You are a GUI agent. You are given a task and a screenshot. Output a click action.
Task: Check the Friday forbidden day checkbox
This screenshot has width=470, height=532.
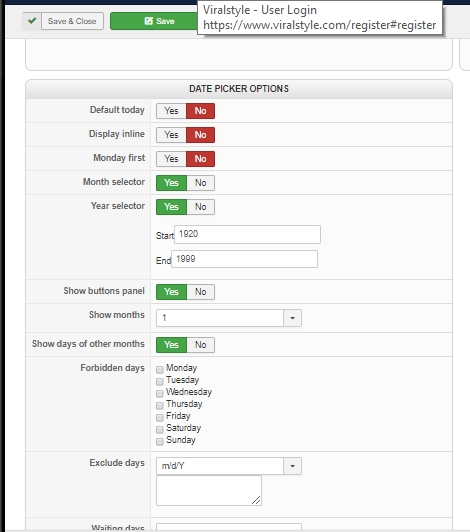(160, 417)
